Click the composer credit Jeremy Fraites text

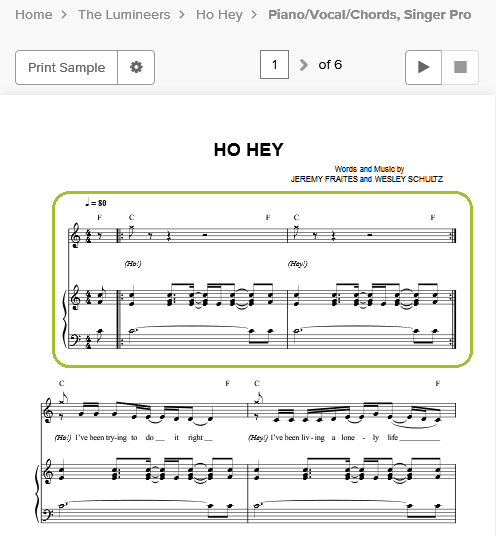click(x=324, y=179)
